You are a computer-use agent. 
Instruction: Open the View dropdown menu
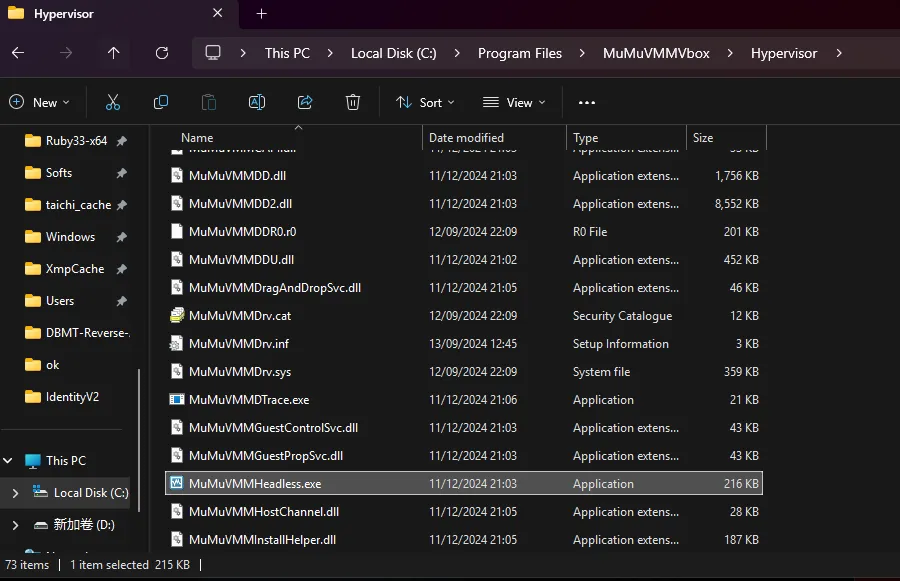coord(514,103)
